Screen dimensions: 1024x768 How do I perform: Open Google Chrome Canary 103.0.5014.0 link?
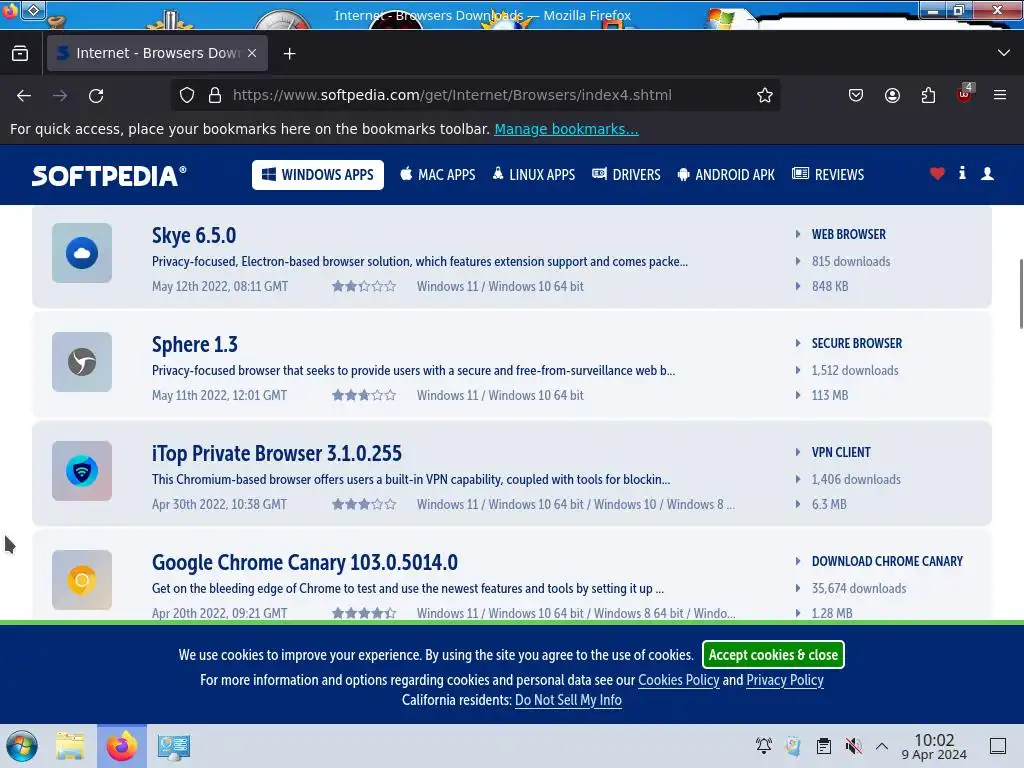(x=305, y=563)
